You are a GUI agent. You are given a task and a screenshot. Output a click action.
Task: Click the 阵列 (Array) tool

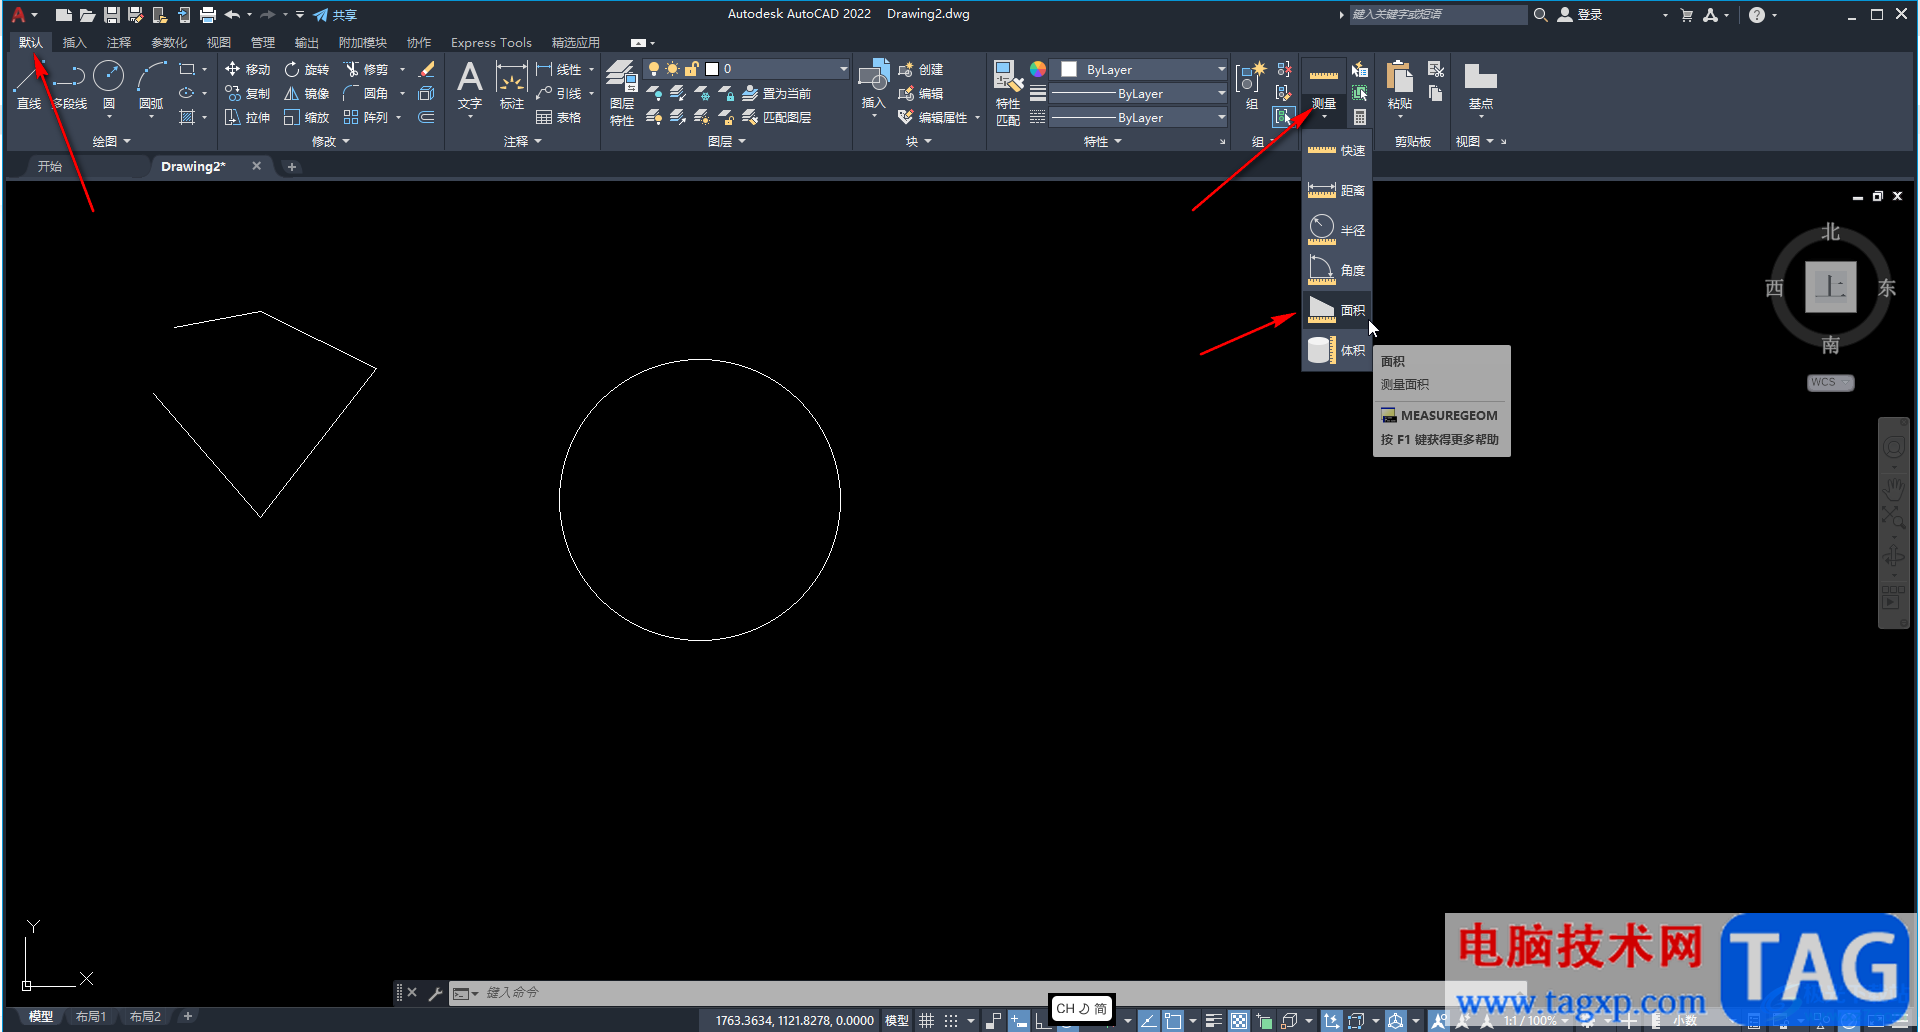pos(366,117)
